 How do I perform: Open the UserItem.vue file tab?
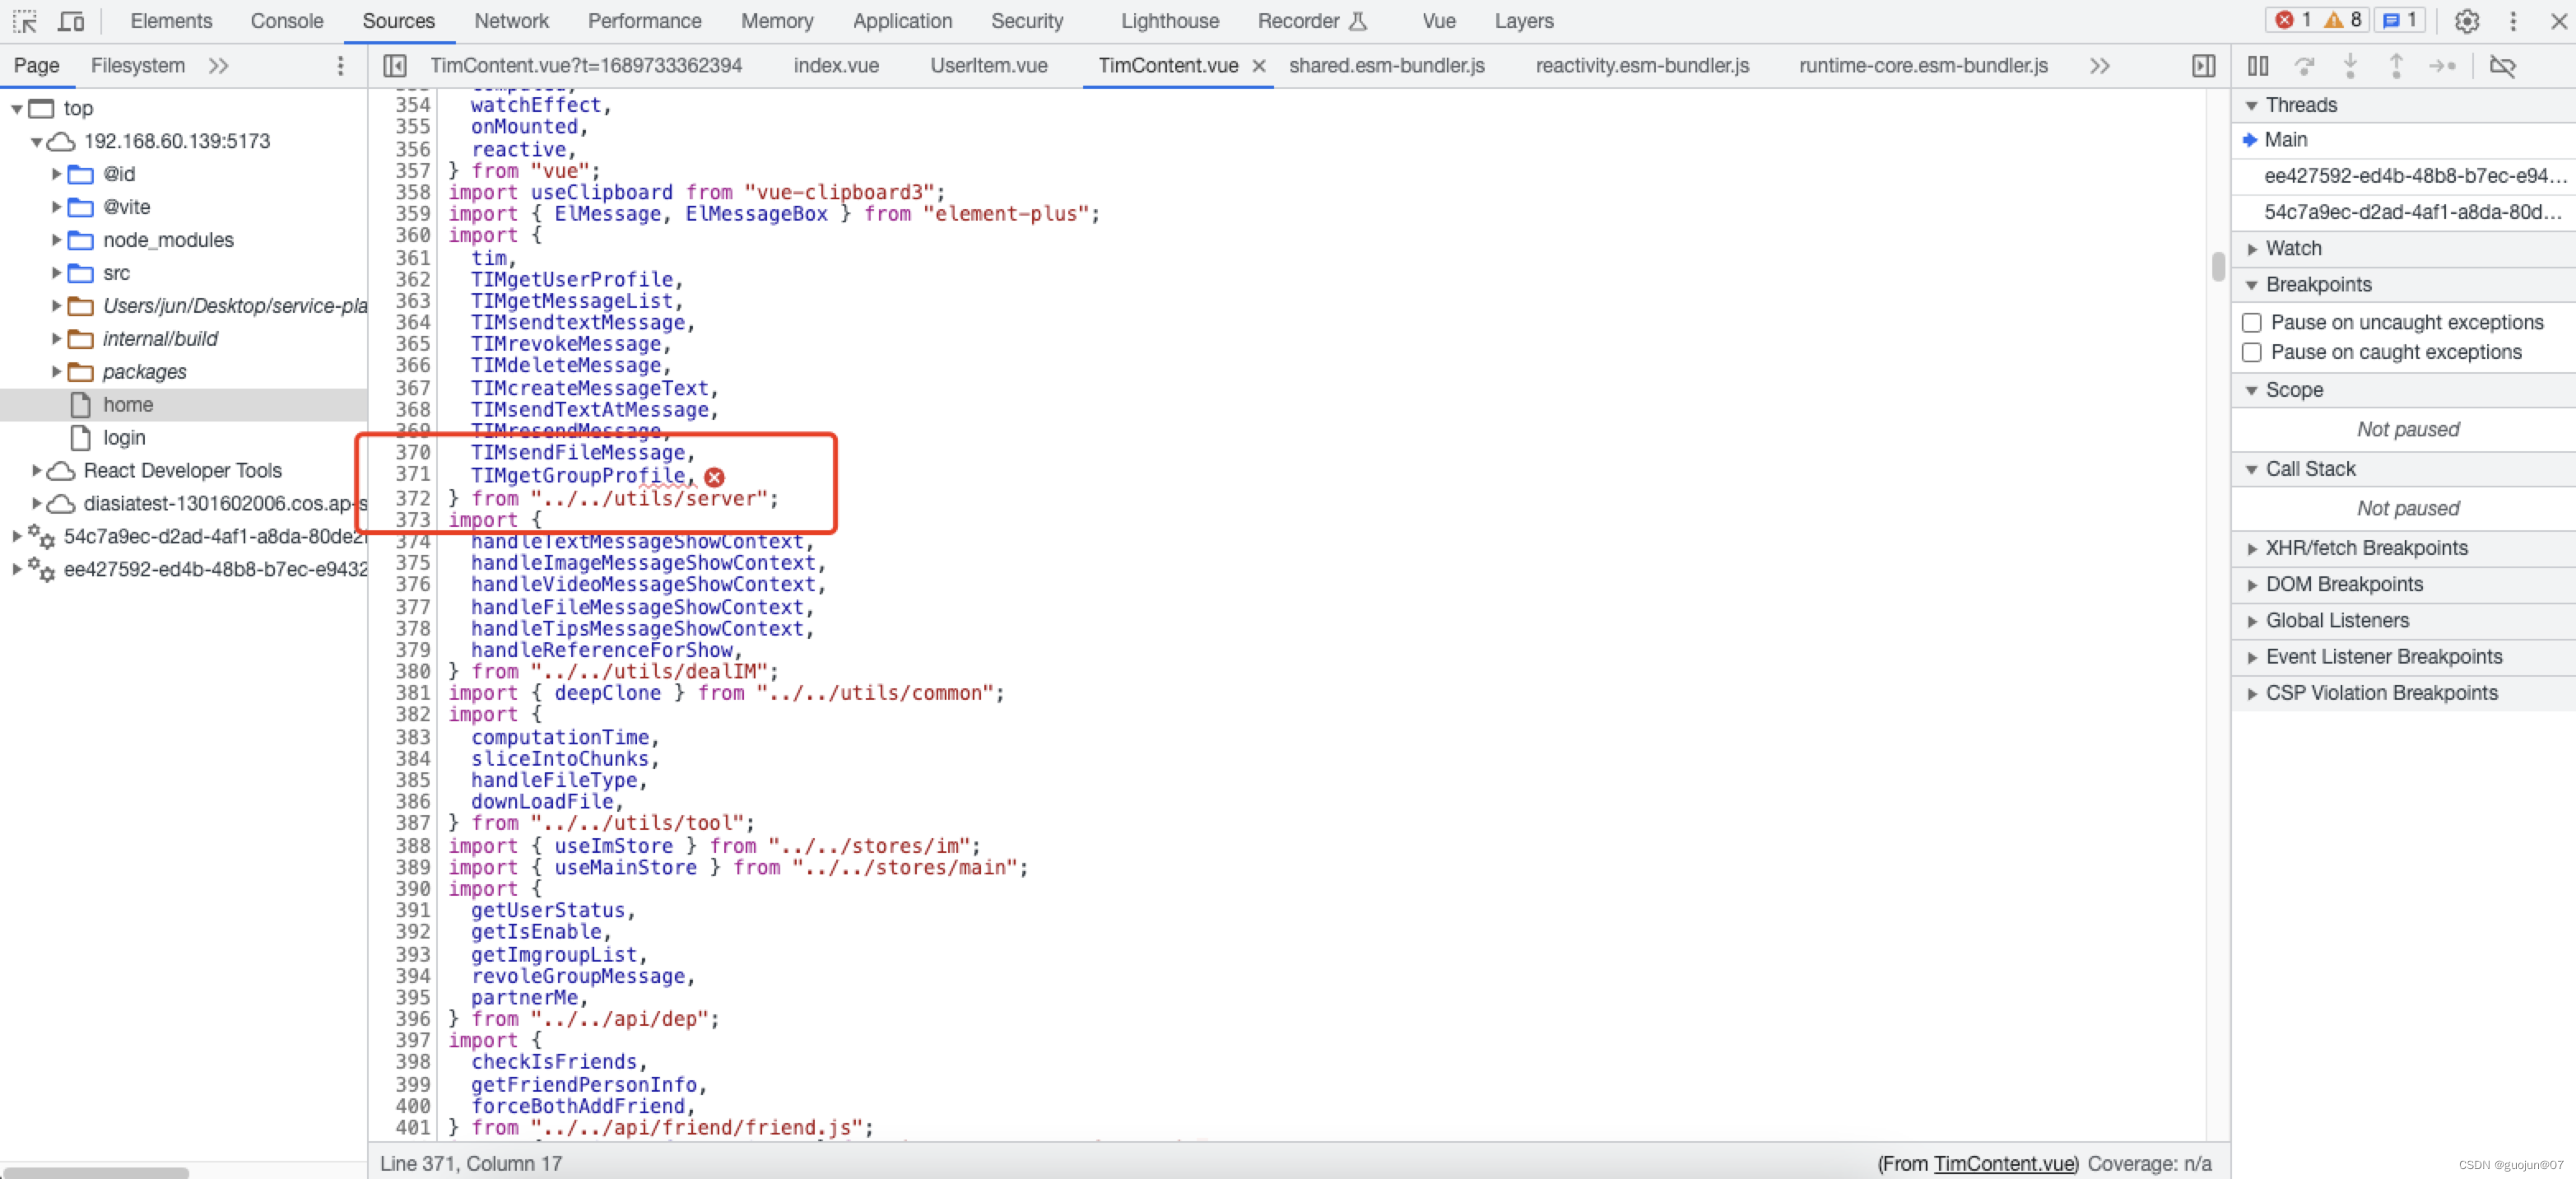click(988, 66)
